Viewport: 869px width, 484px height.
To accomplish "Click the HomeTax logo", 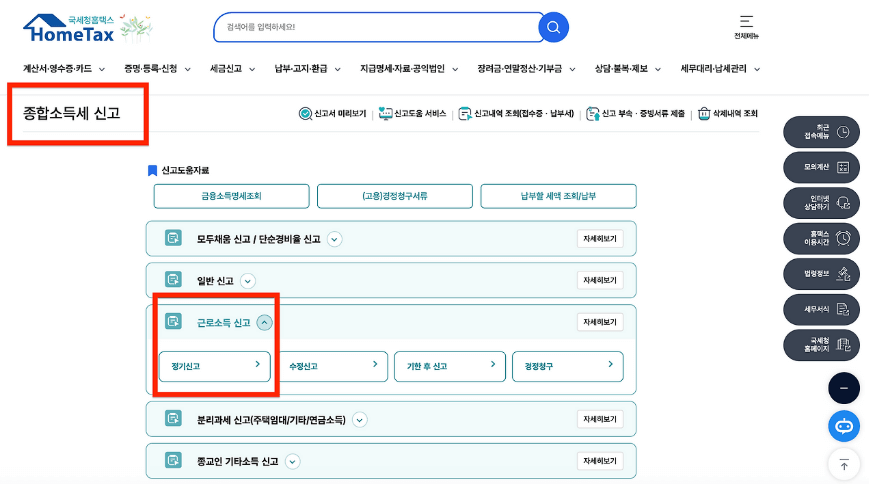I will tap(69, 28).
